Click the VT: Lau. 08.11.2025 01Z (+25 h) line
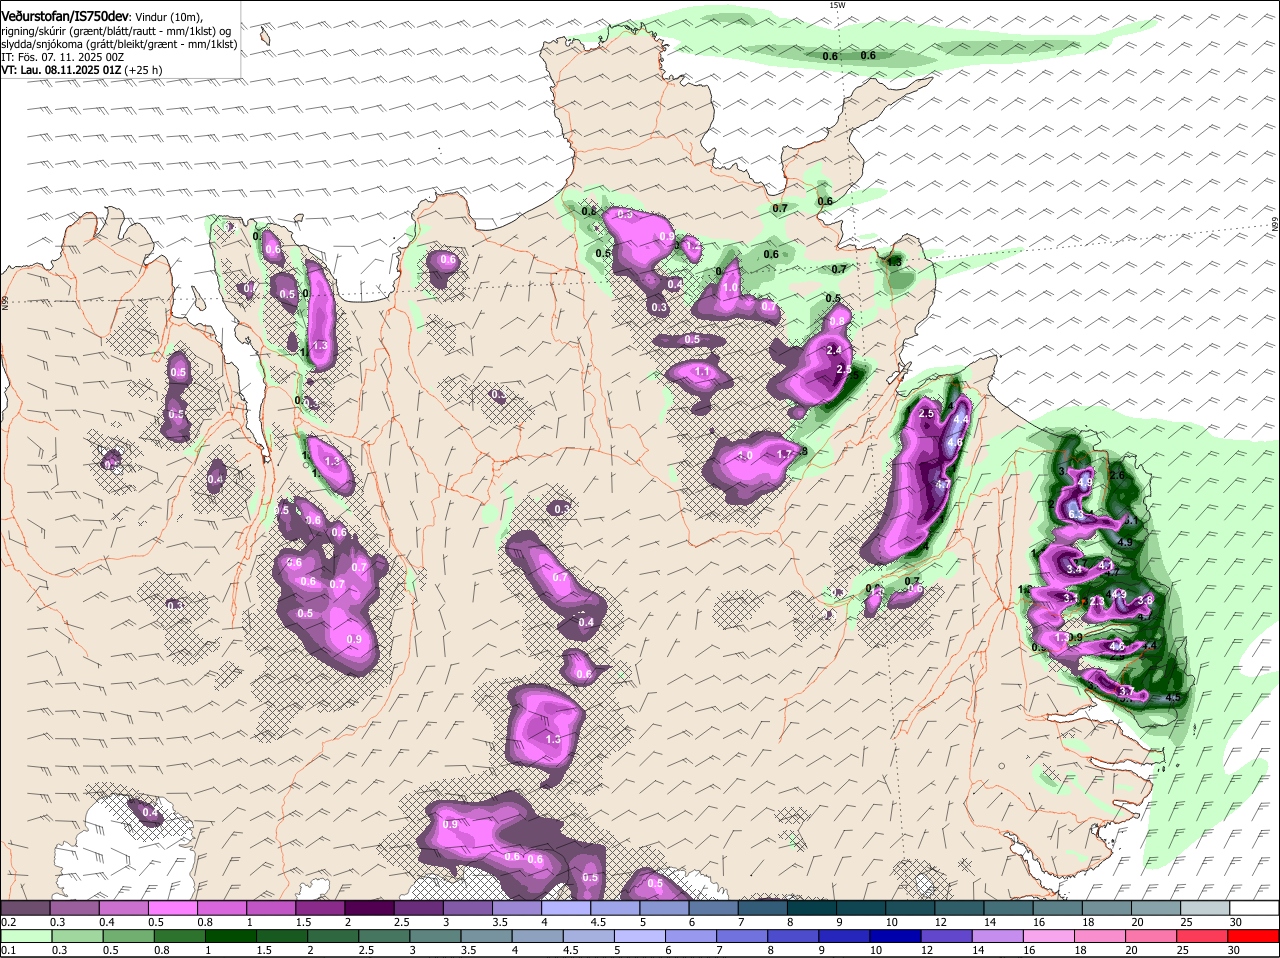The width and height of the screenshot is (1280, 958). coord(82,71)
